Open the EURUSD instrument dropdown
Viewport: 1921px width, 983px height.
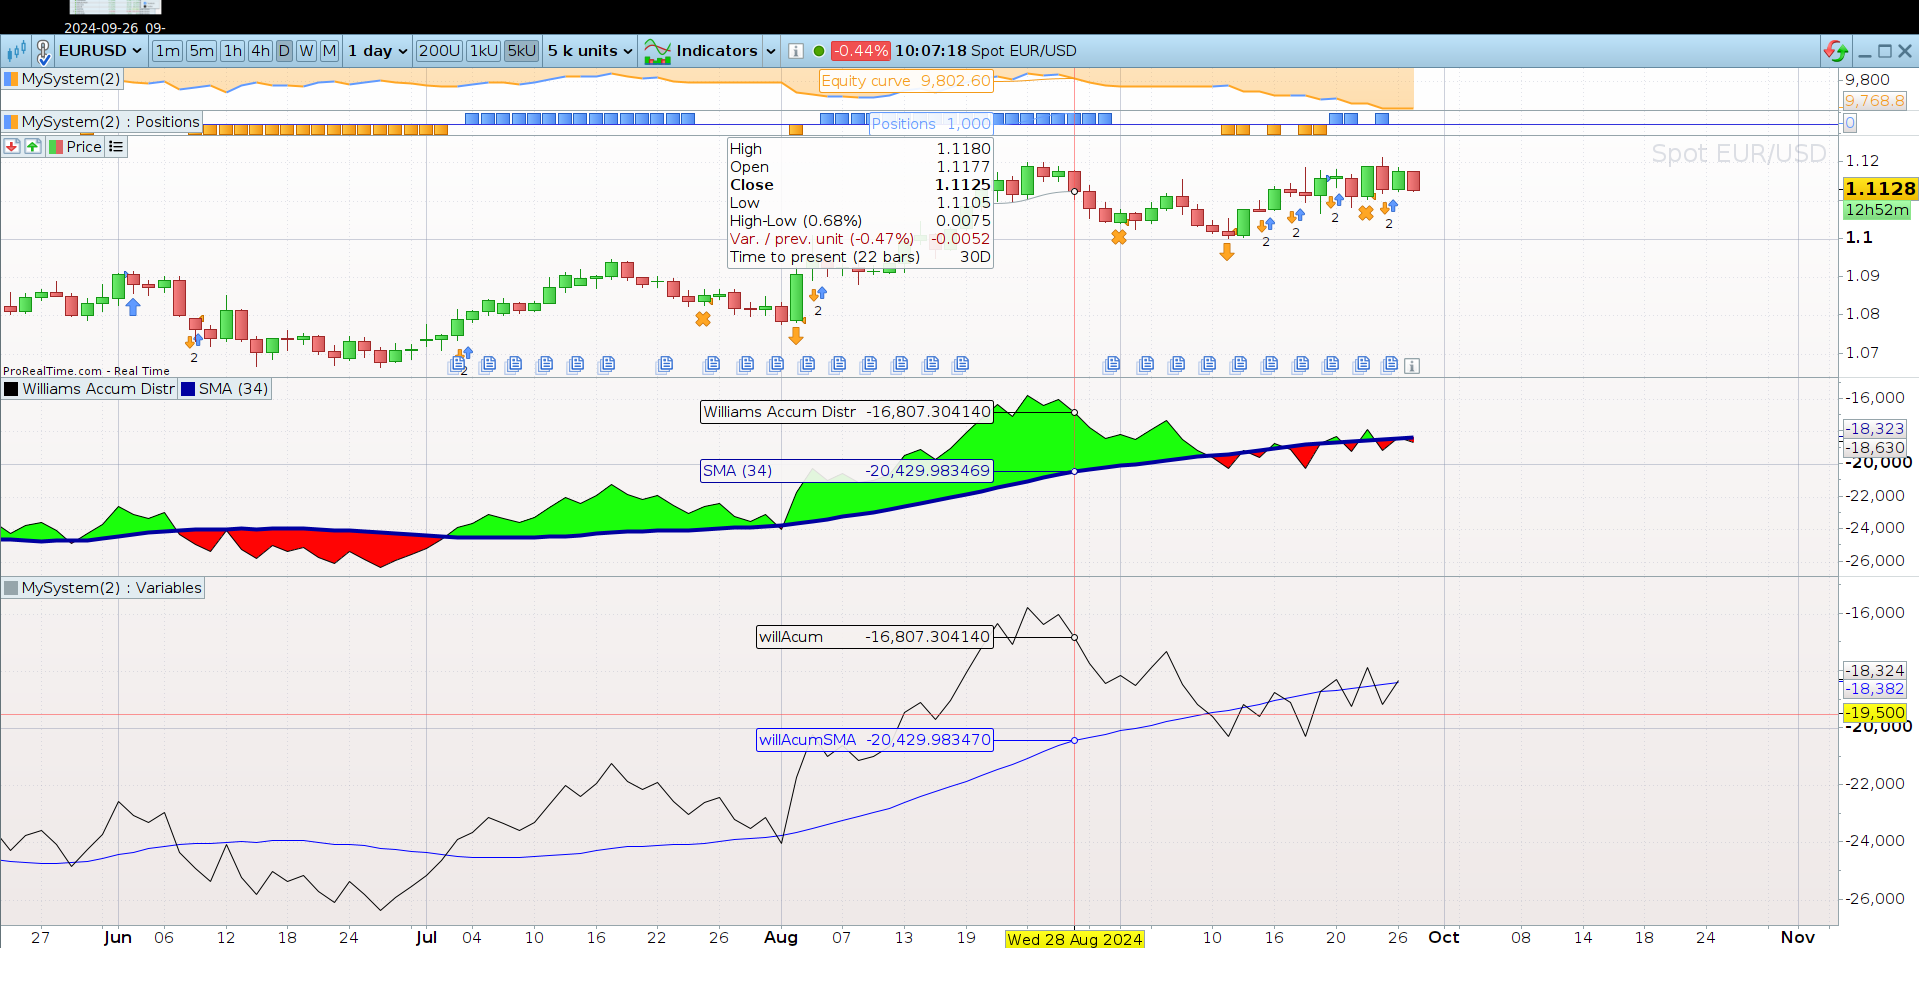(101, 51)
